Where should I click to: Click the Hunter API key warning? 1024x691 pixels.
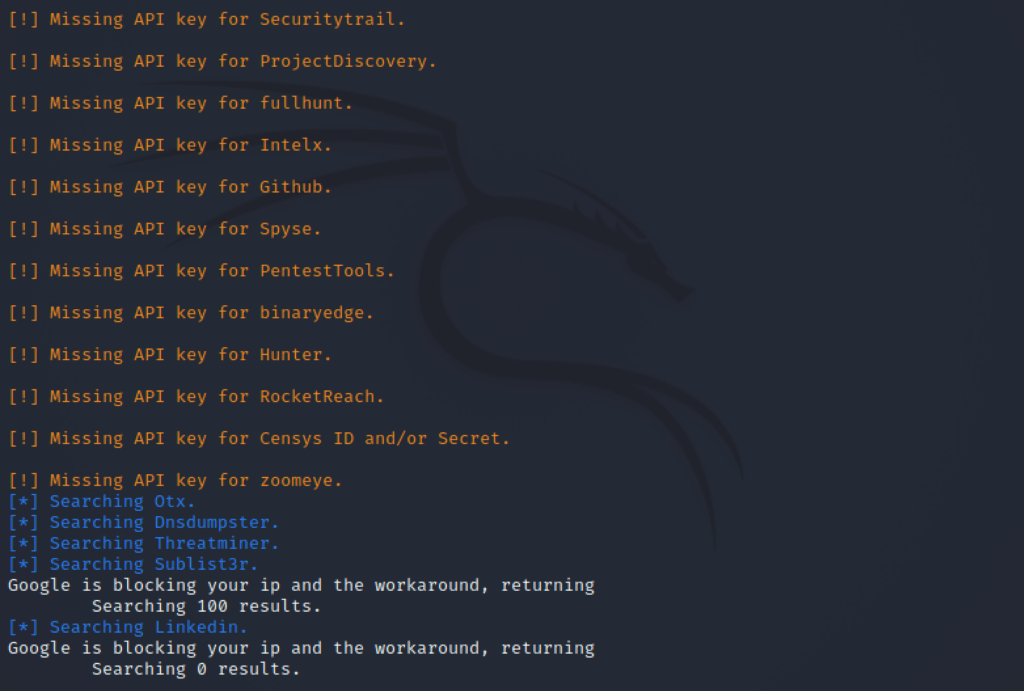tap(170, 355)
